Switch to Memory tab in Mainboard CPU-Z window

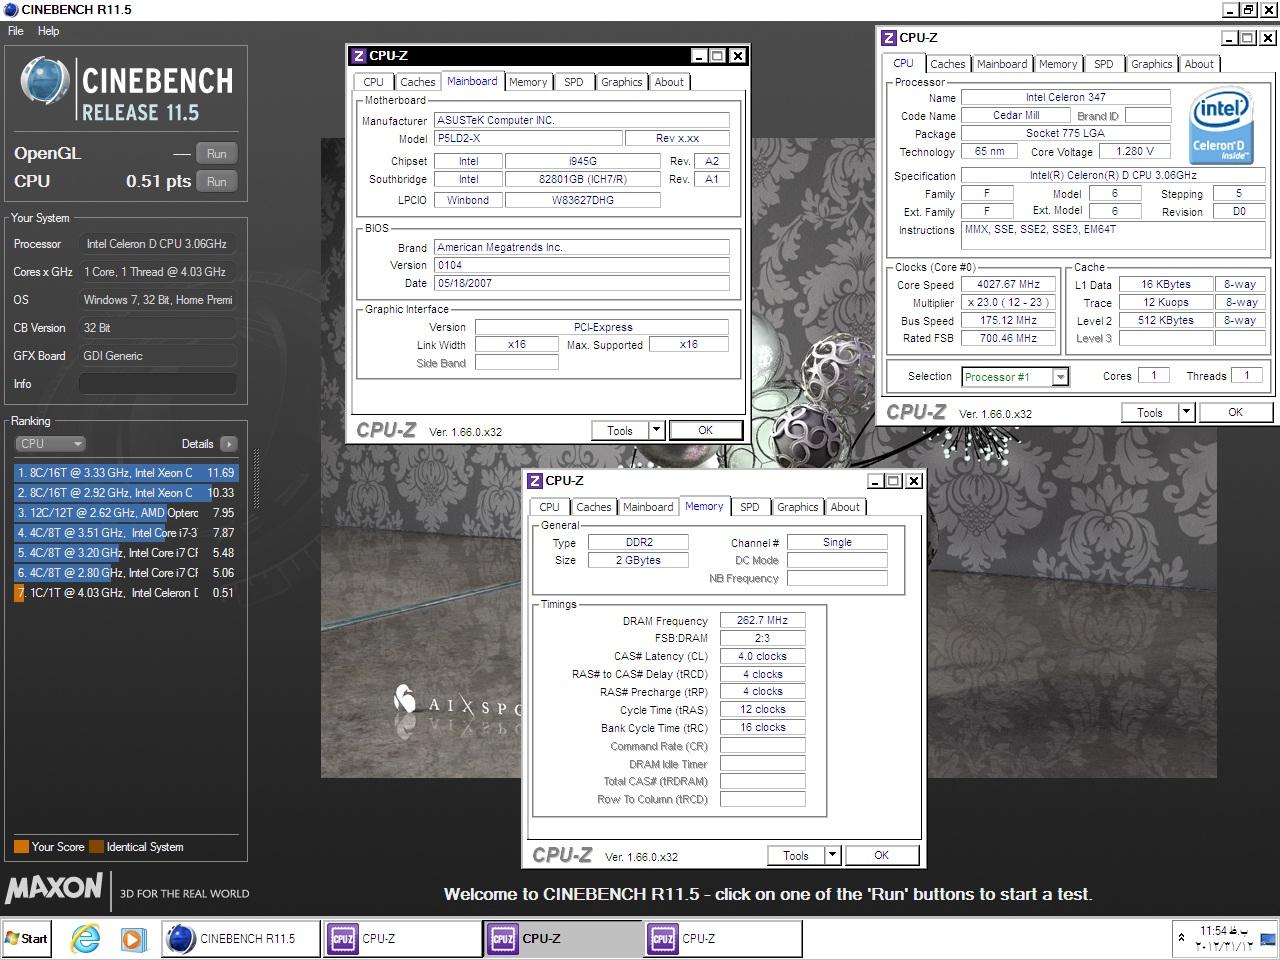pyautogui.click(x=527, y=82)
